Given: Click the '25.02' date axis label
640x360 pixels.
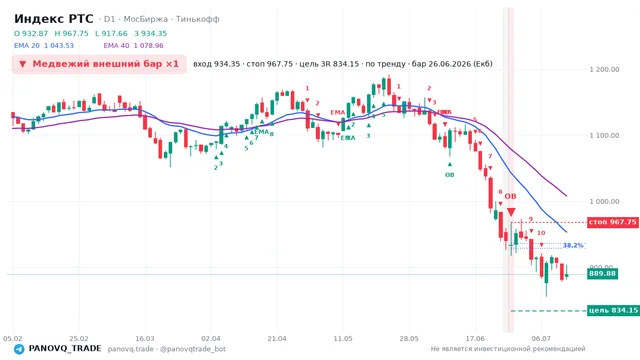Looking at the screenshot, I should pyautogui.click(x=79, y=339).
